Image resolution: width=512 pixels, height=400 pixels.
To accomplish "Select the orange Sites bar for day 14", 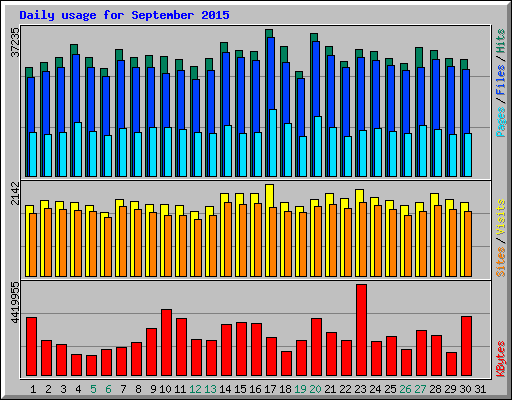I will pos(228,239).
